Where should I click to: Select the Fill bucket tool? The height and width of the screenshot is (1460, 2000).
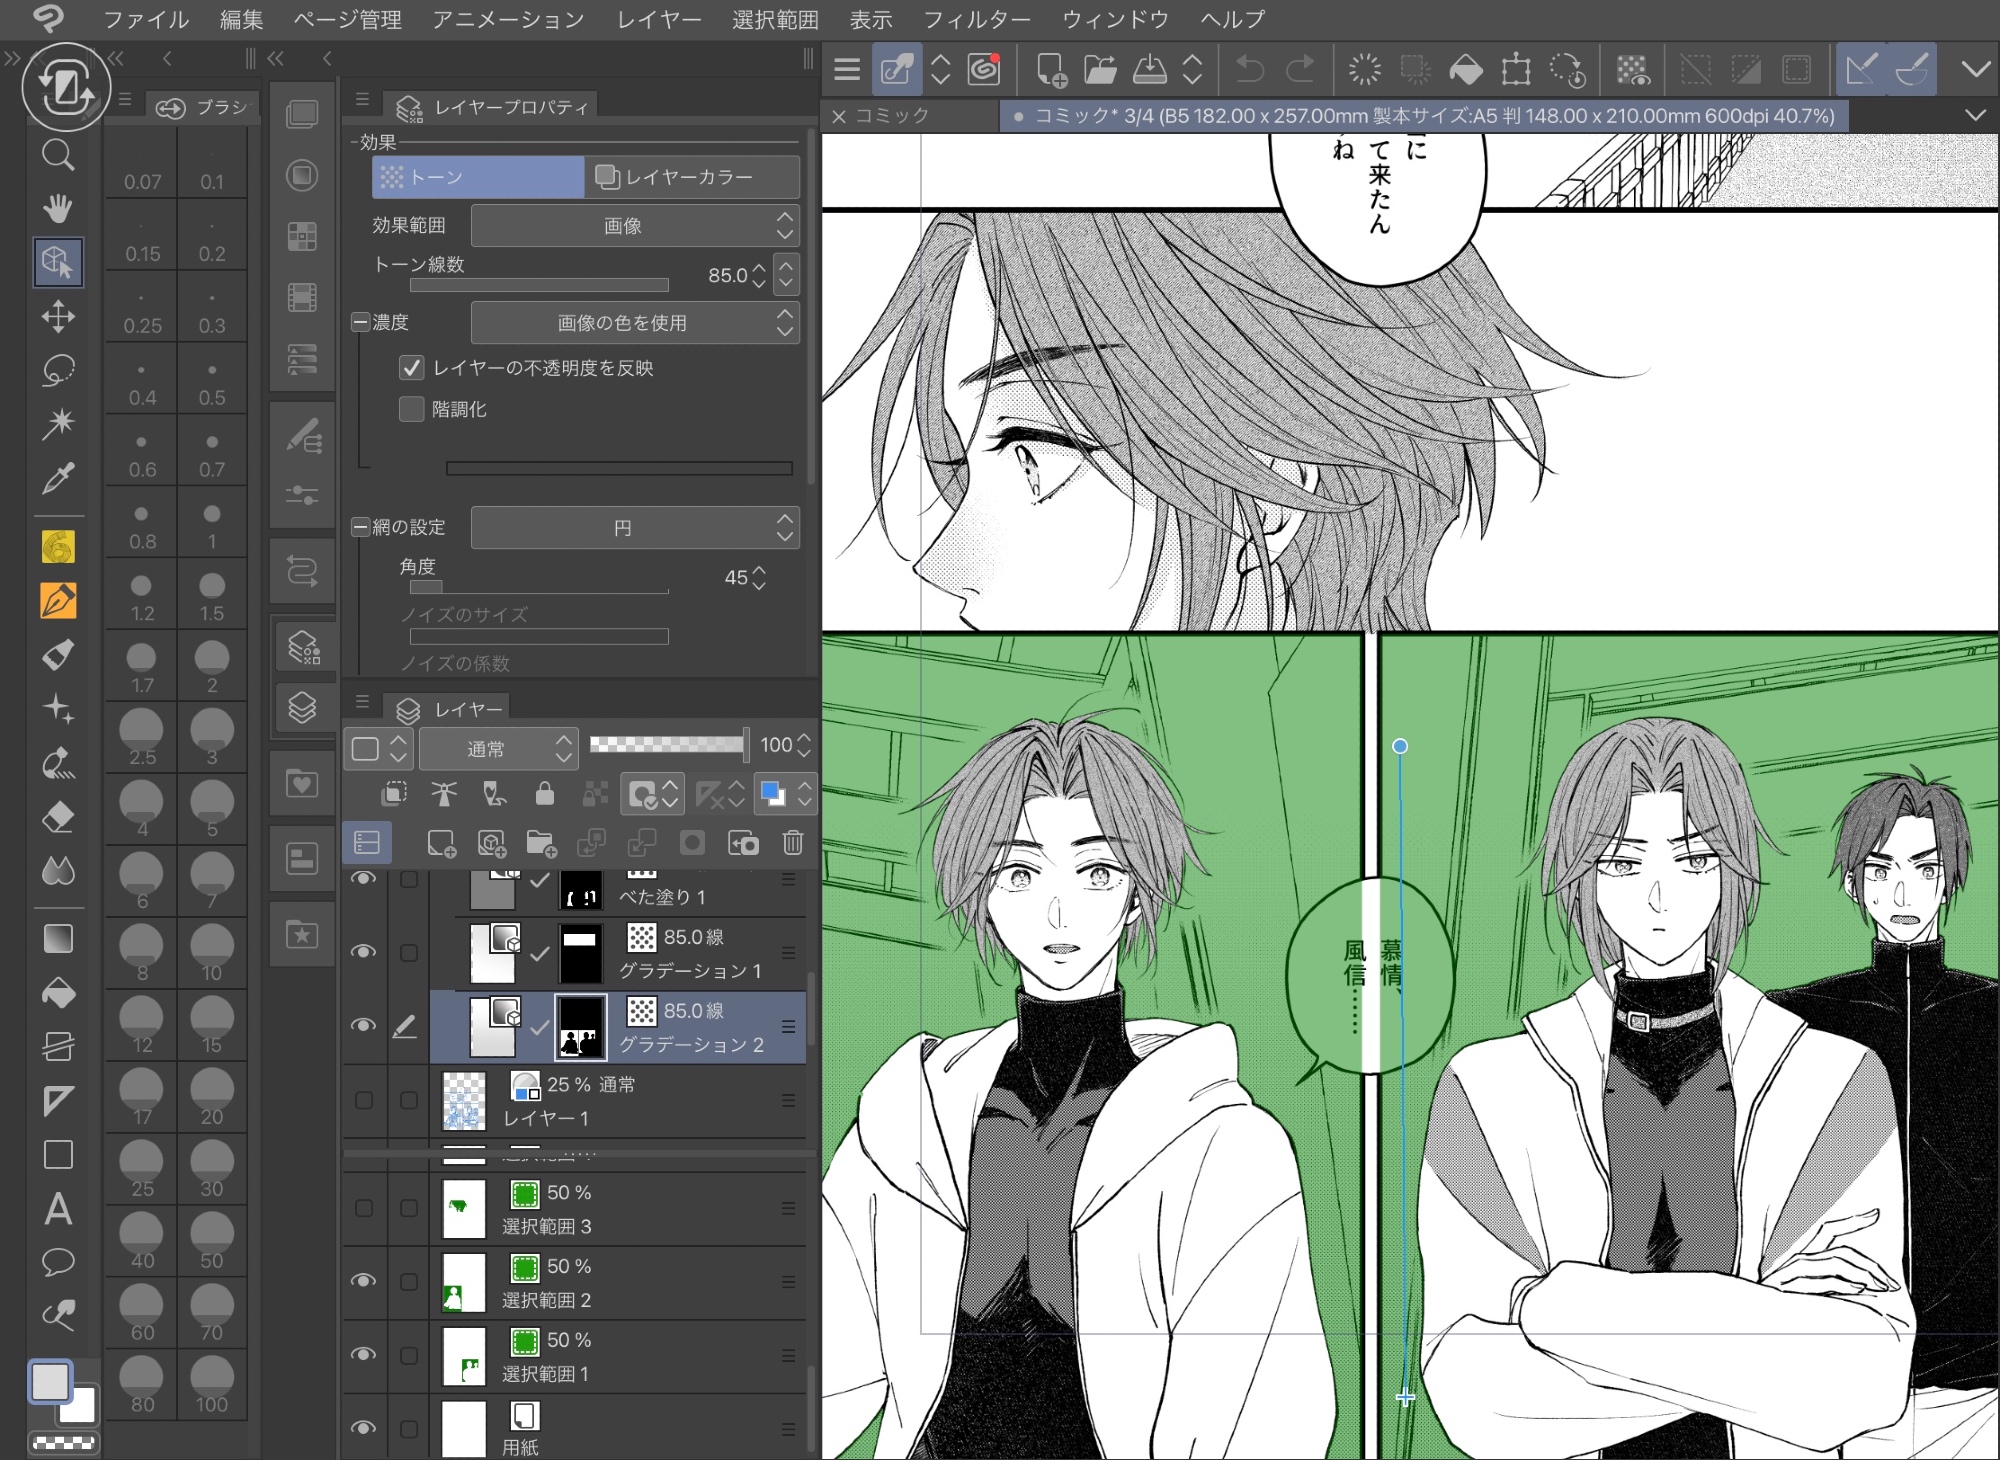pyautogui.click(x=57, y=993)
